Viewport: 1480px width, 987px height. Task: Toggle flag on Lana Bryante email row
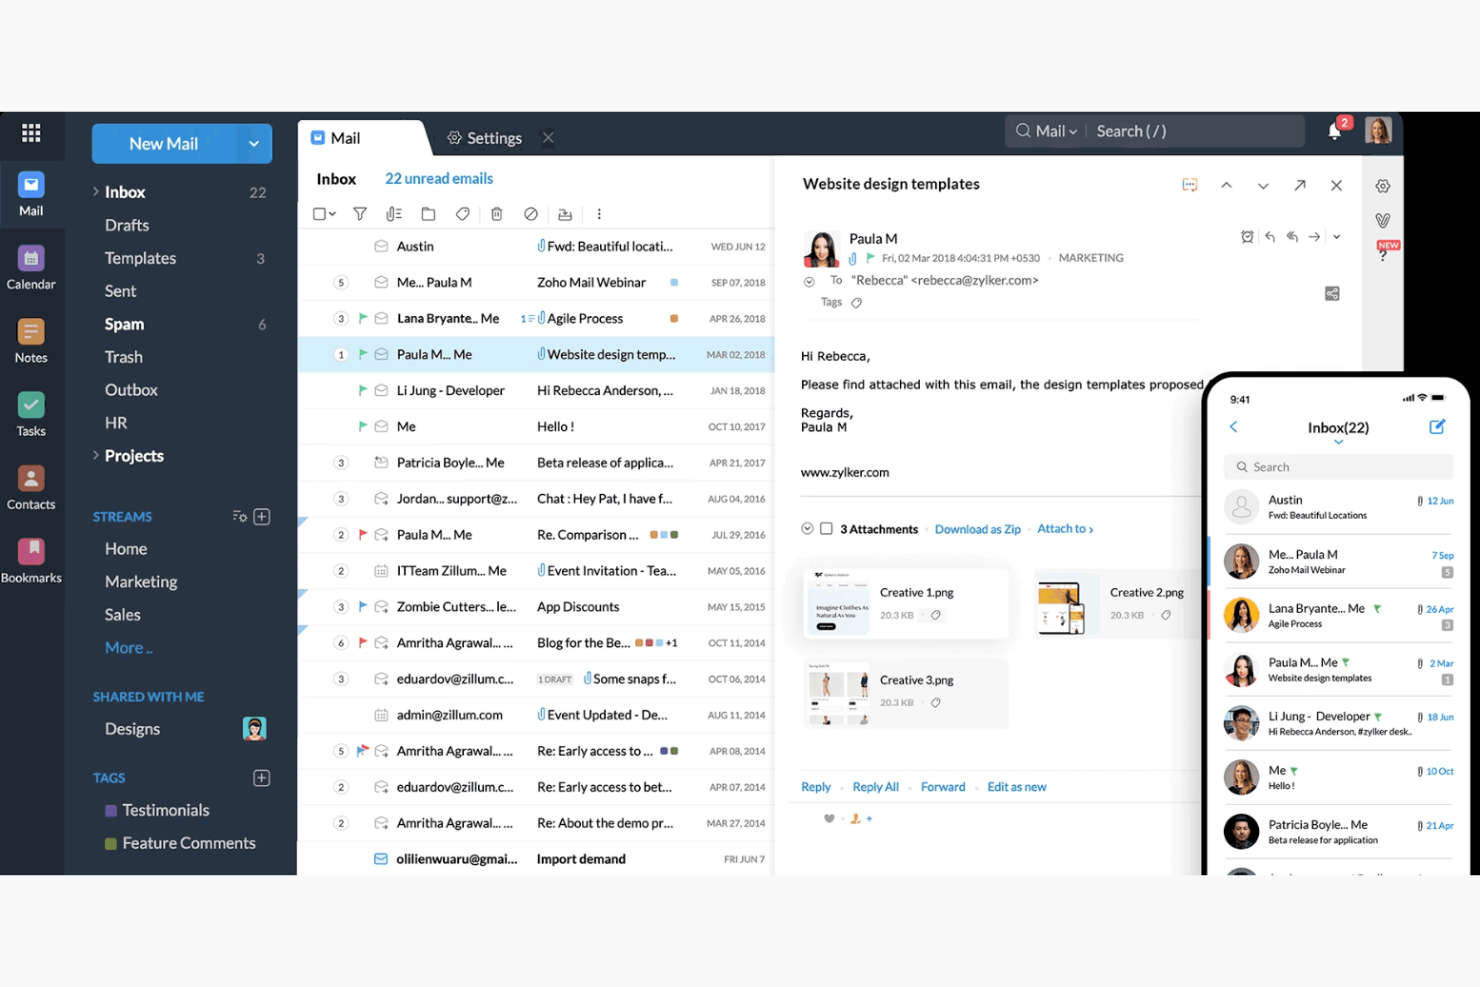tap(362, 319)
